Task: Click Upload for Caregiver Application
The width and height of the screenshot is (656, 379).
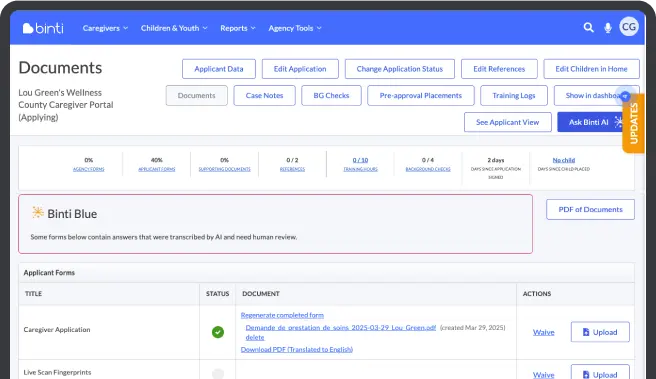Action: (x=600, y=332)
